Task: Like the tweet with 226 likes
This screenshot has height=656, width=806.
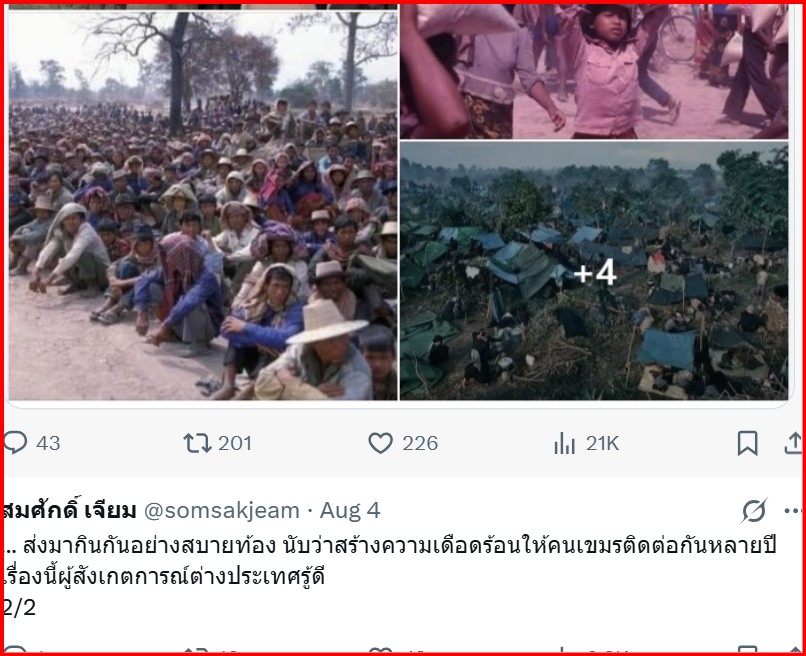Action: point(380,443)
